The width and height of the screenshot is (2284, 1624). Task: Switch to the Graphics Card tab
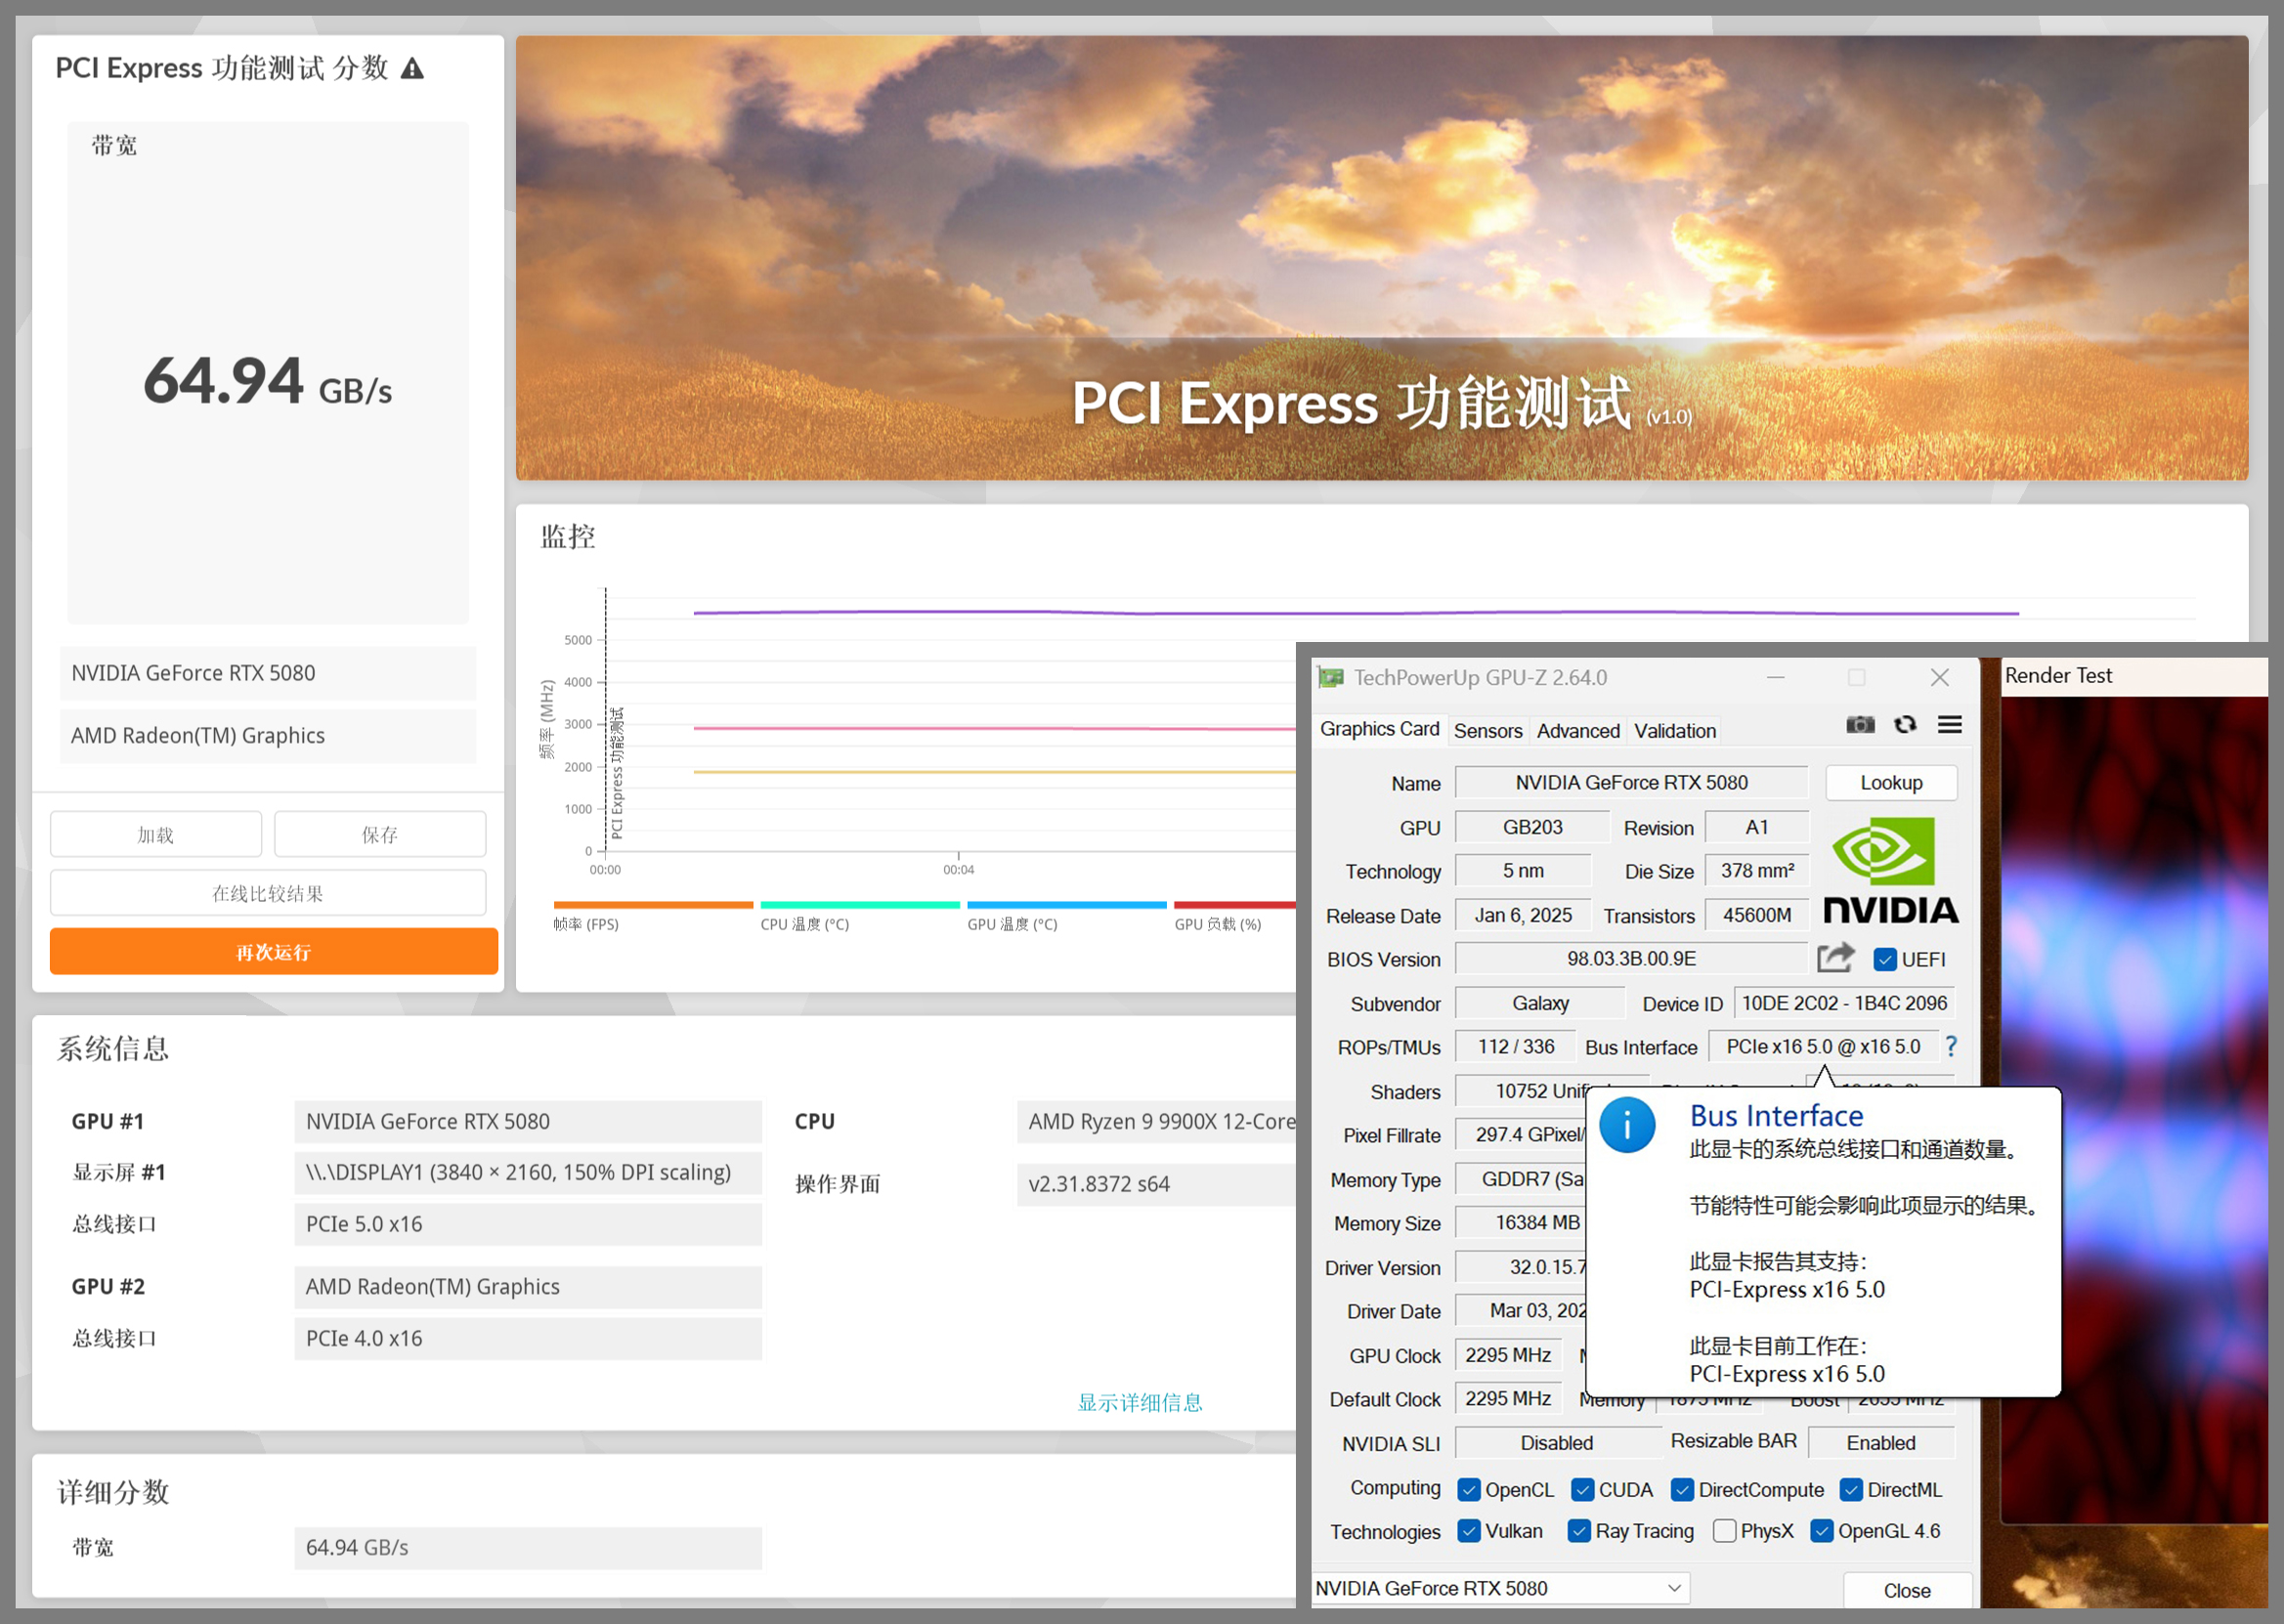[1379, 729]
